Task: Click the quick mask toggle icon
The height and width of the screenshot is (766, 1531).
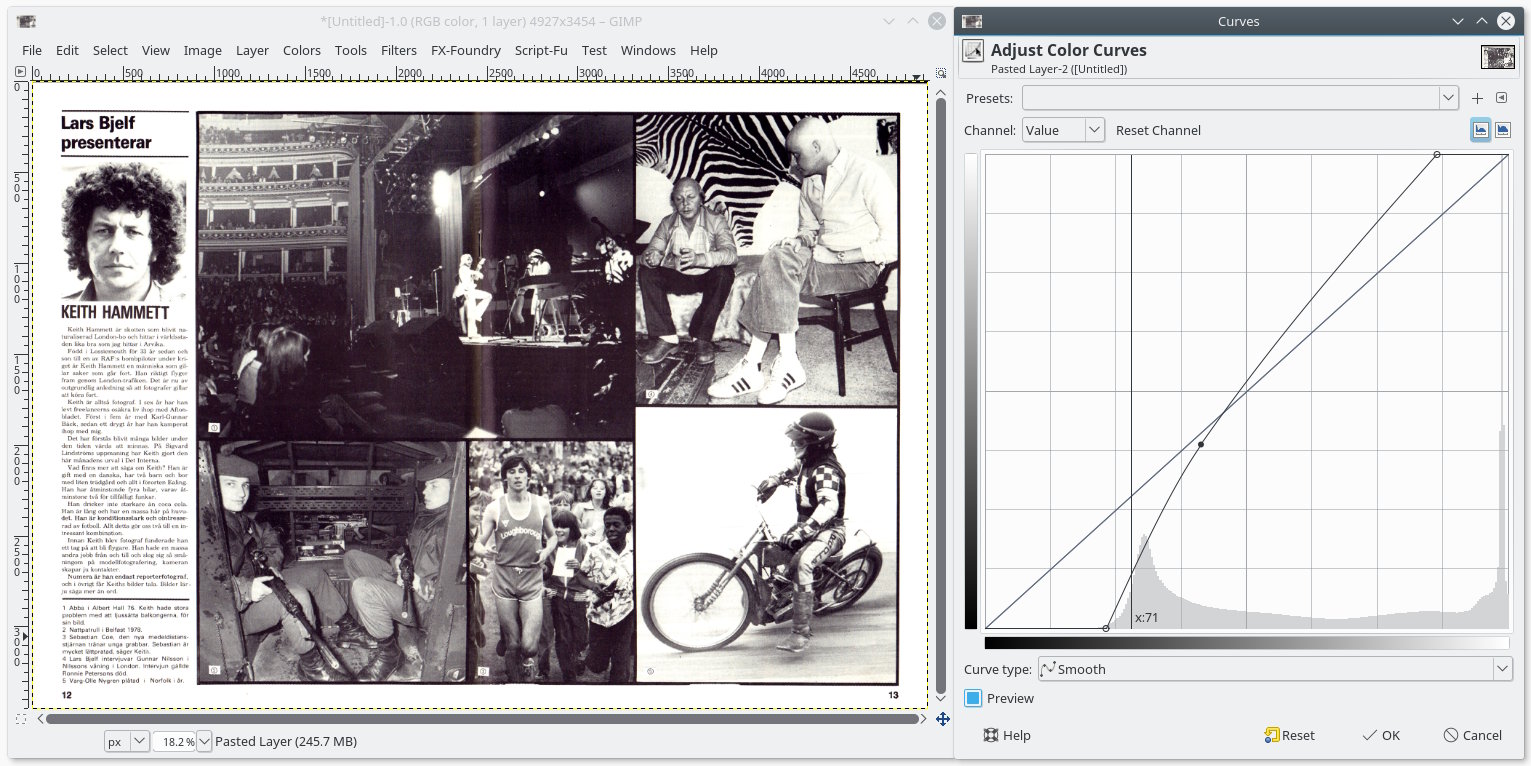Action: (x=21, y=718)
